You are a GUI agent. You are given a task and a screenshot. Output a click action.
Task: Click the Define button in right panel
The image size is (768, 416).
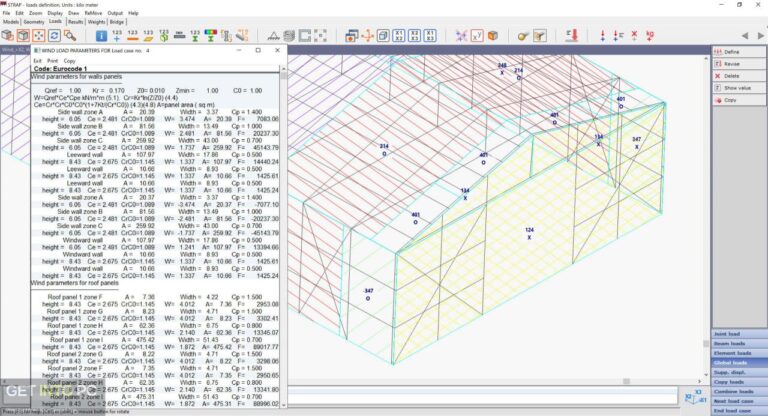pos(739,52)
